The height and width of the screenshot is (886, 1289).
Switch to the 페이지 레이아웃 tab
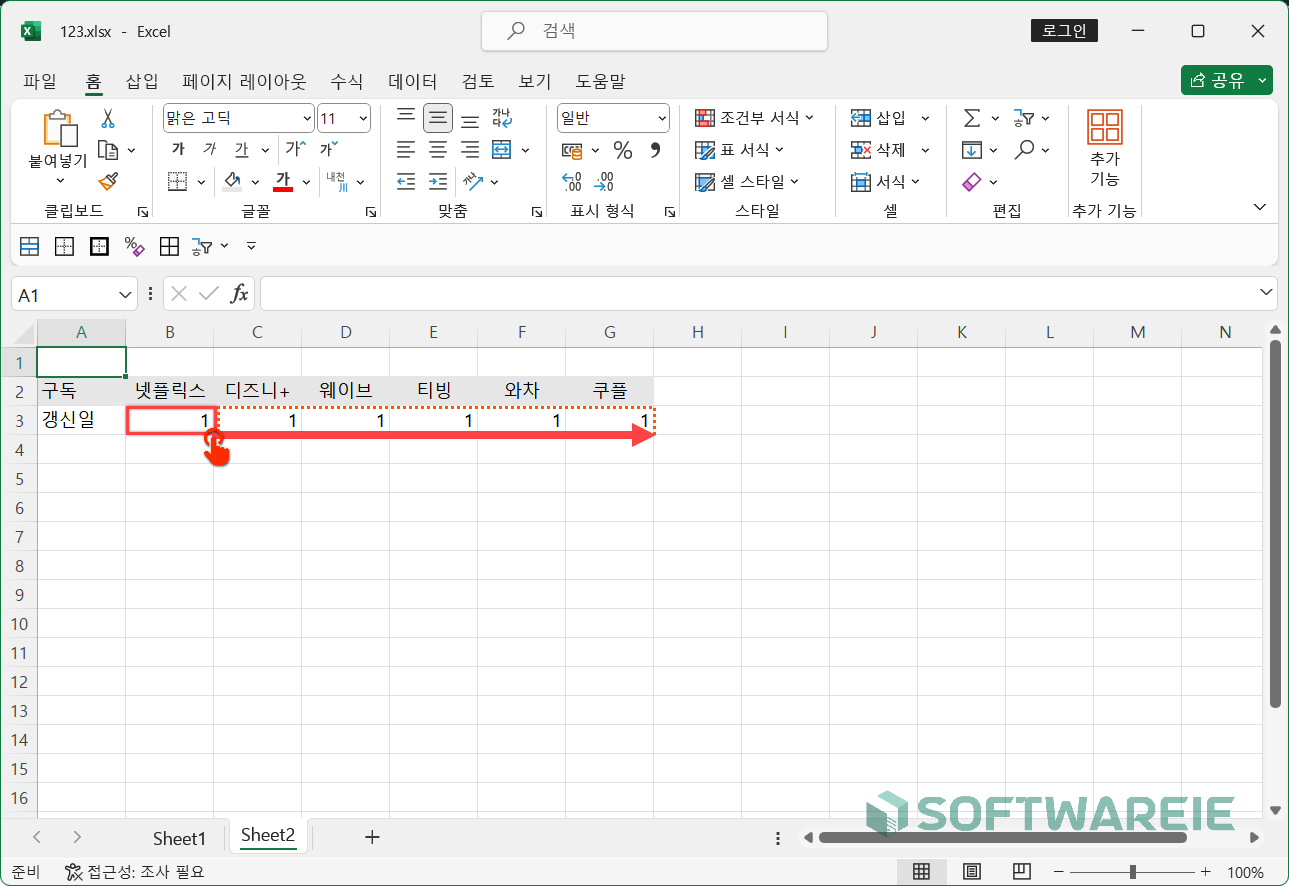pyautogui.click(x=244, y=81)
